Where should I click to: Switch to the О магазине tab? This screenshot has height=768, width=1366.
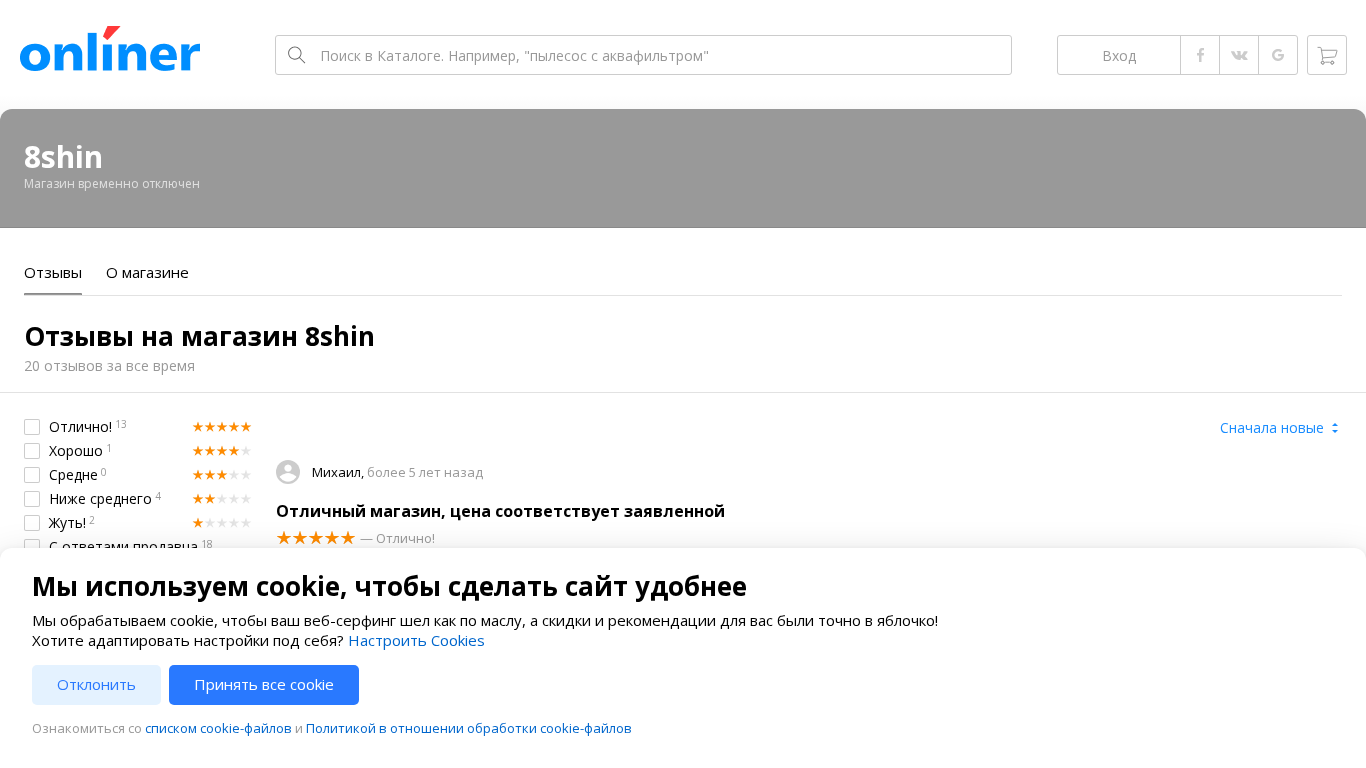(x=147, y=273)
